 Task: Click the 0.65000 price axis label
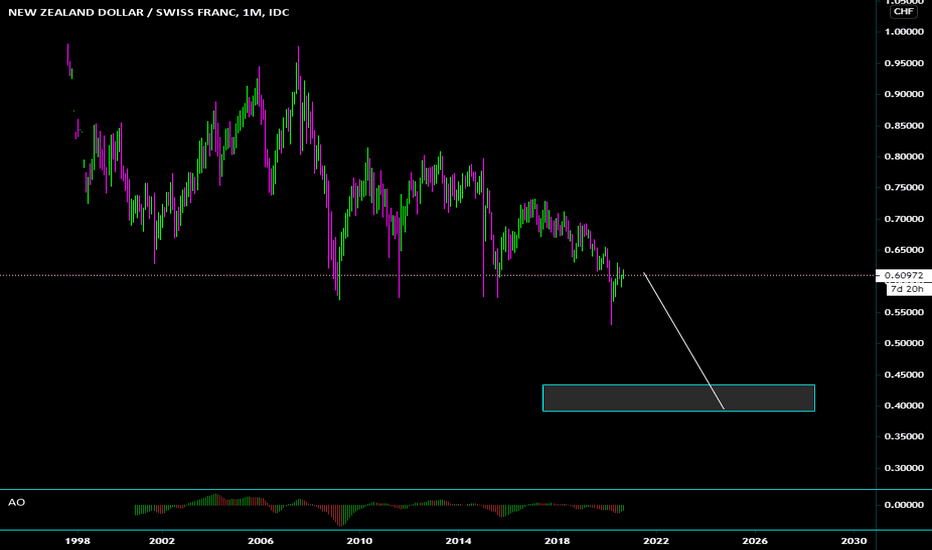tap(903, 250)
